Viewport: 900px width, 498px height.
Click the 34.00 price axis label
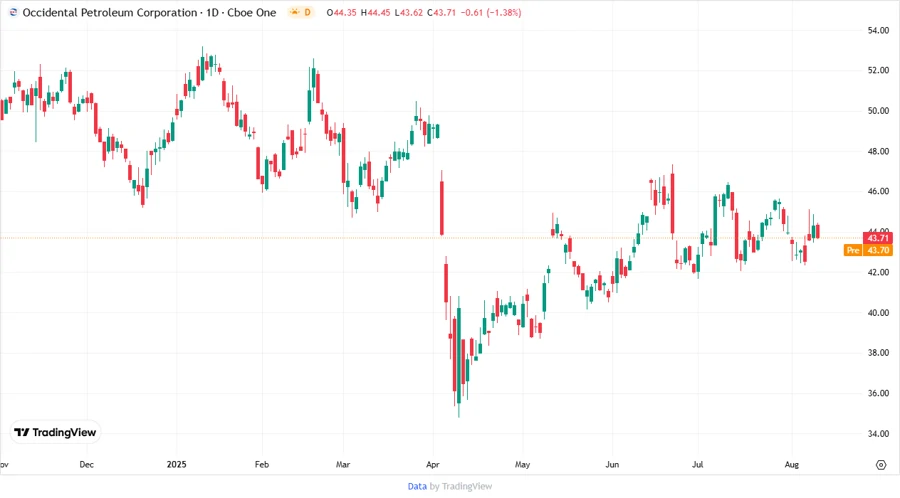click(878, 434)
